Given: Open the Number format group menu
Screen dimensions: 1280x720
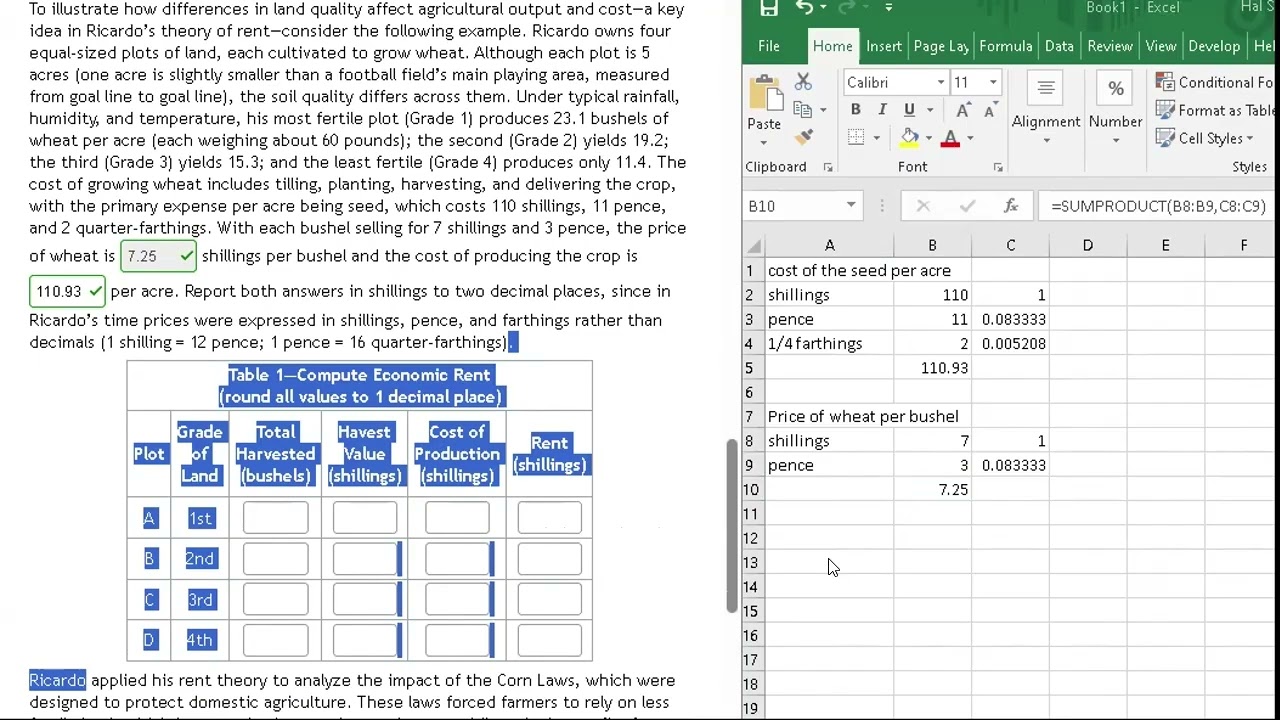Looking at the screenshot, I should (x=1115, y=110).
